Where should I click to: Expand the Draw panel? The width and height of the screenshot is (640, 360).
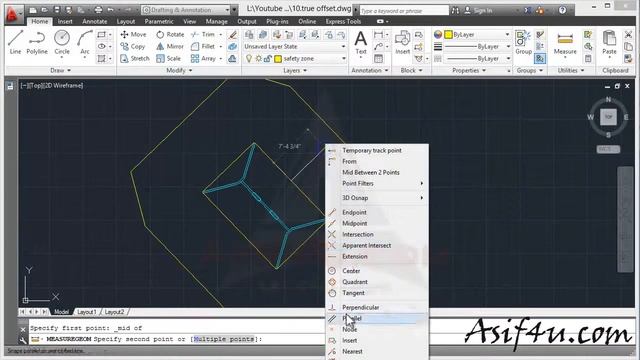point(60,71)
